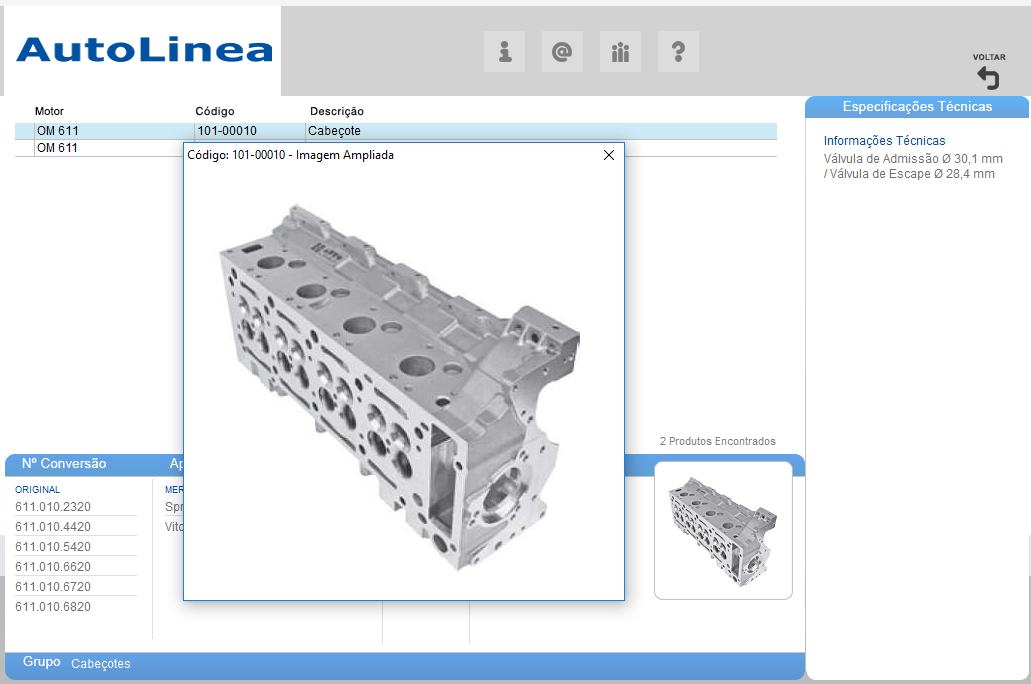
Task: Select the second OM 611 row
Action: pyautogui.click(x=57, y=148)
